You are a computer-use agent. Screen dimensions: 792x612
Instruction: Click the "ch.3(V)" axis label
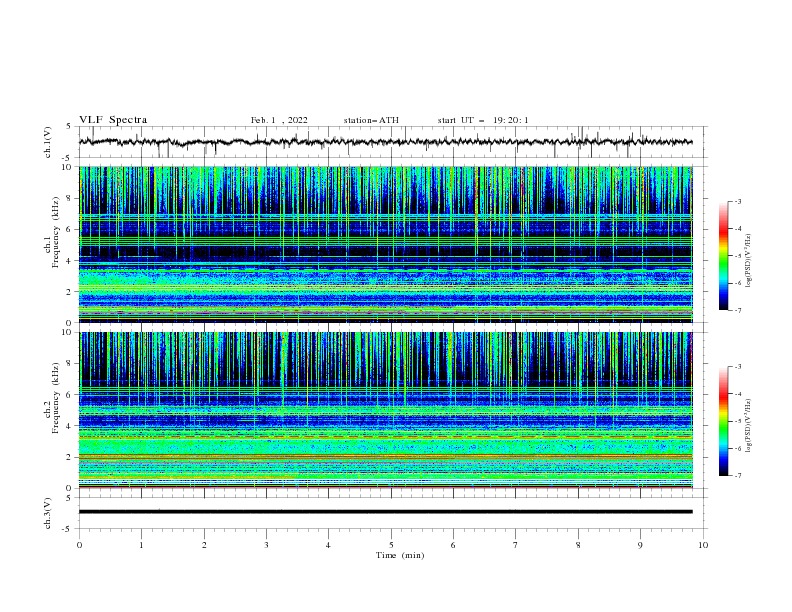48,513
